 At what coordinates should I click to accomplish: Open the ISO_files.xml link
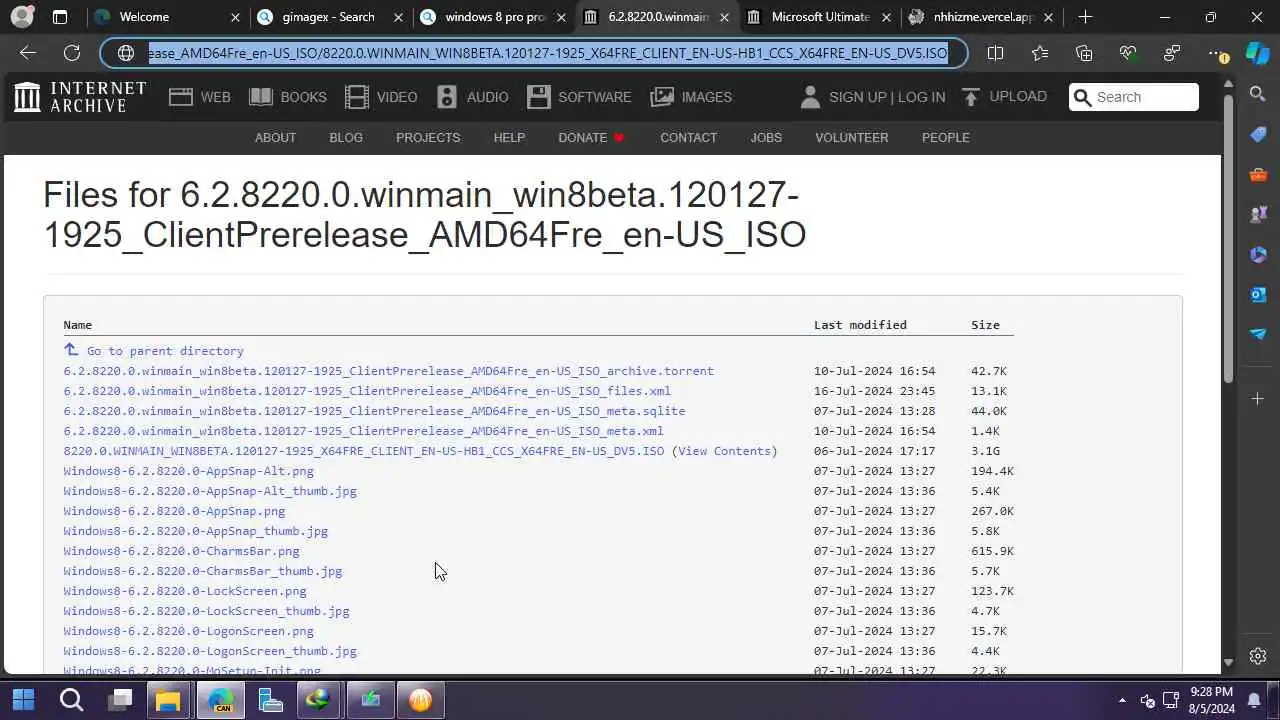(x=367, y=391)
